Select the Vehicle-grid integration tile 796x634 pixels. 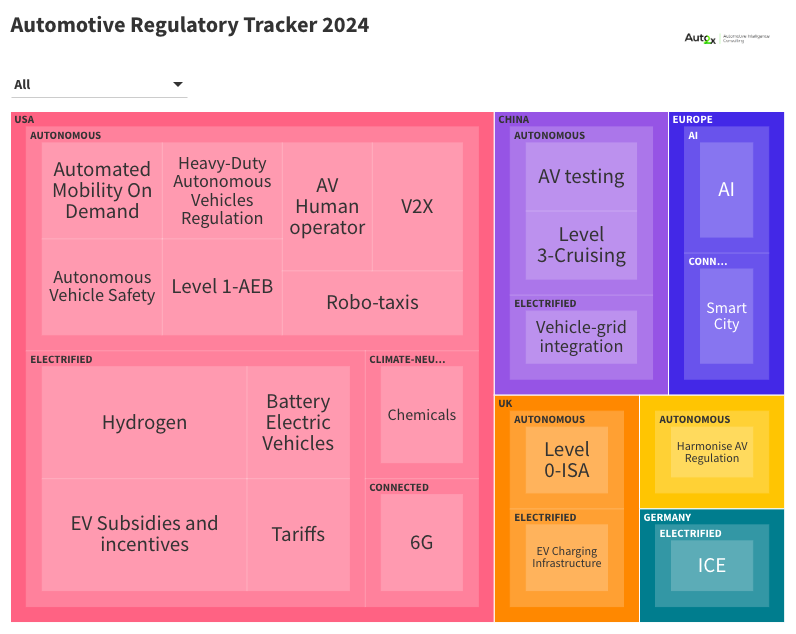coord(581,337)
